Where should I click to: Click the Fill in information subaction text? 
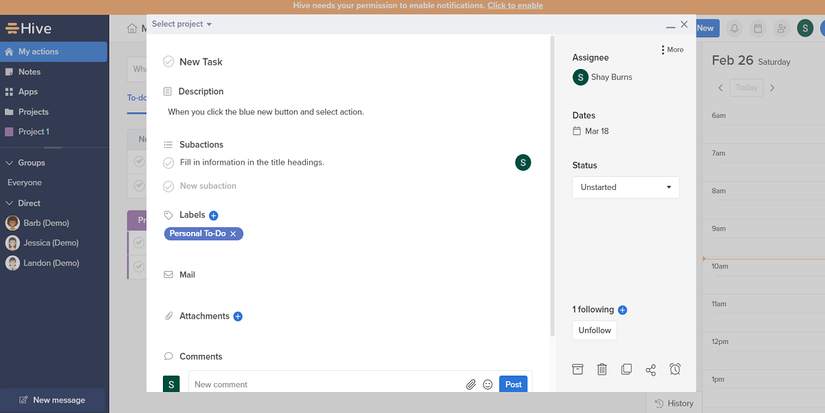(x=252, y=163)
